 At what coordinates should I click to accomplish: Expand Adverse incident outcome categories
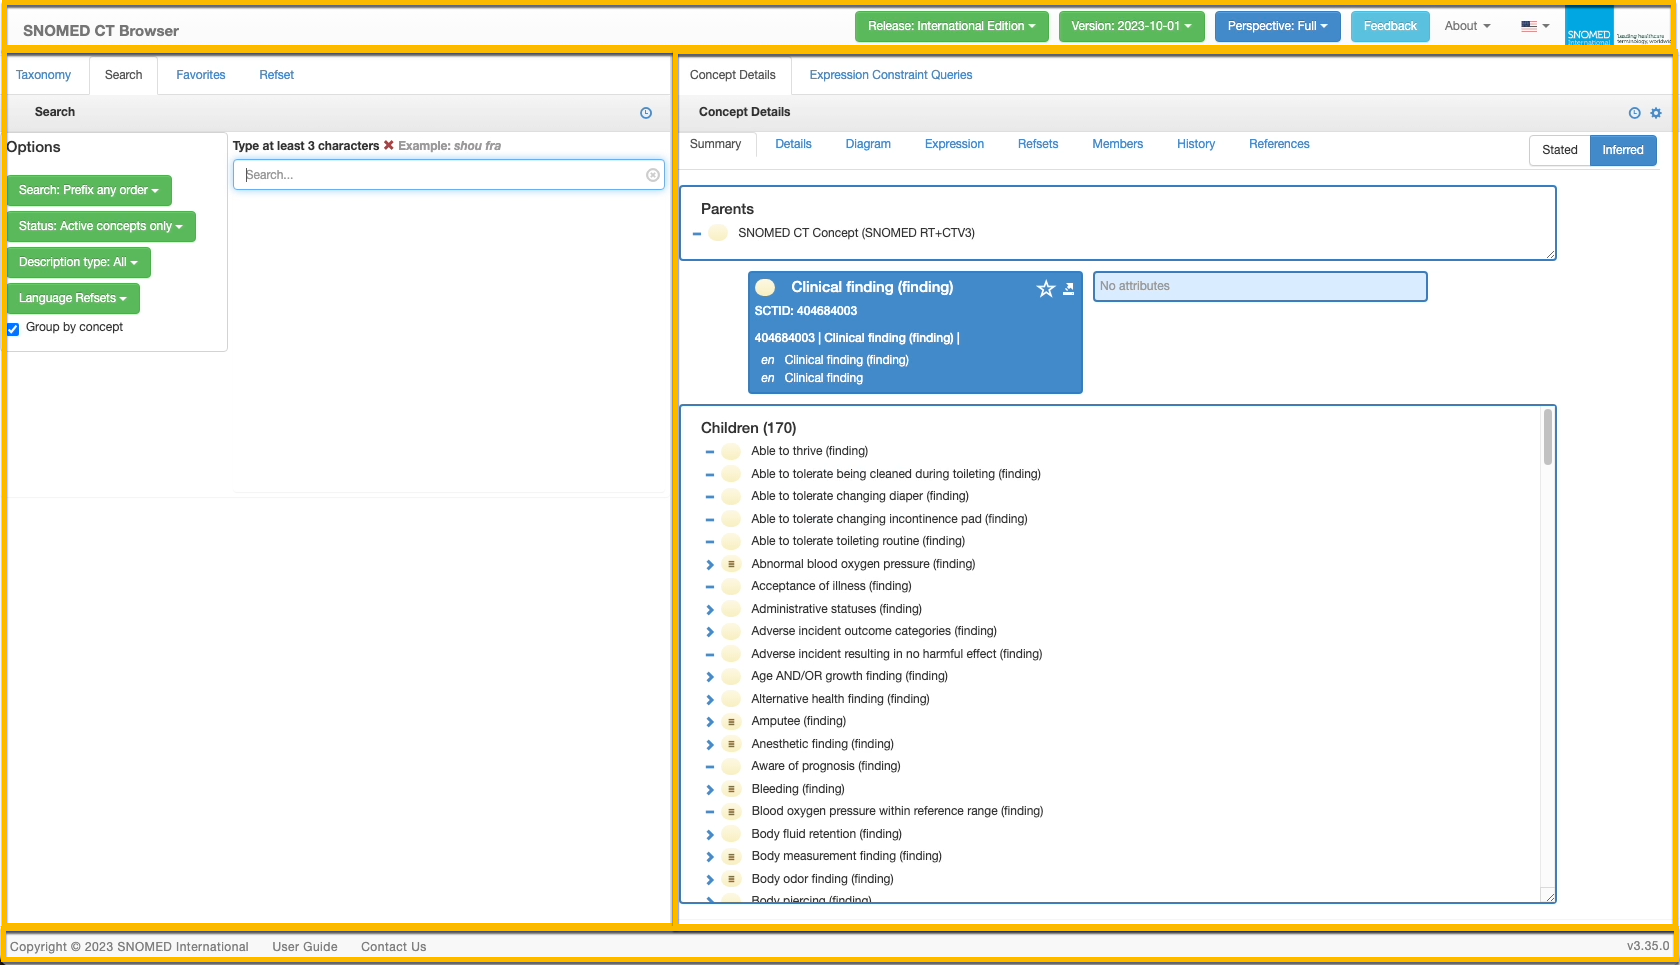[x=710, y=632]
